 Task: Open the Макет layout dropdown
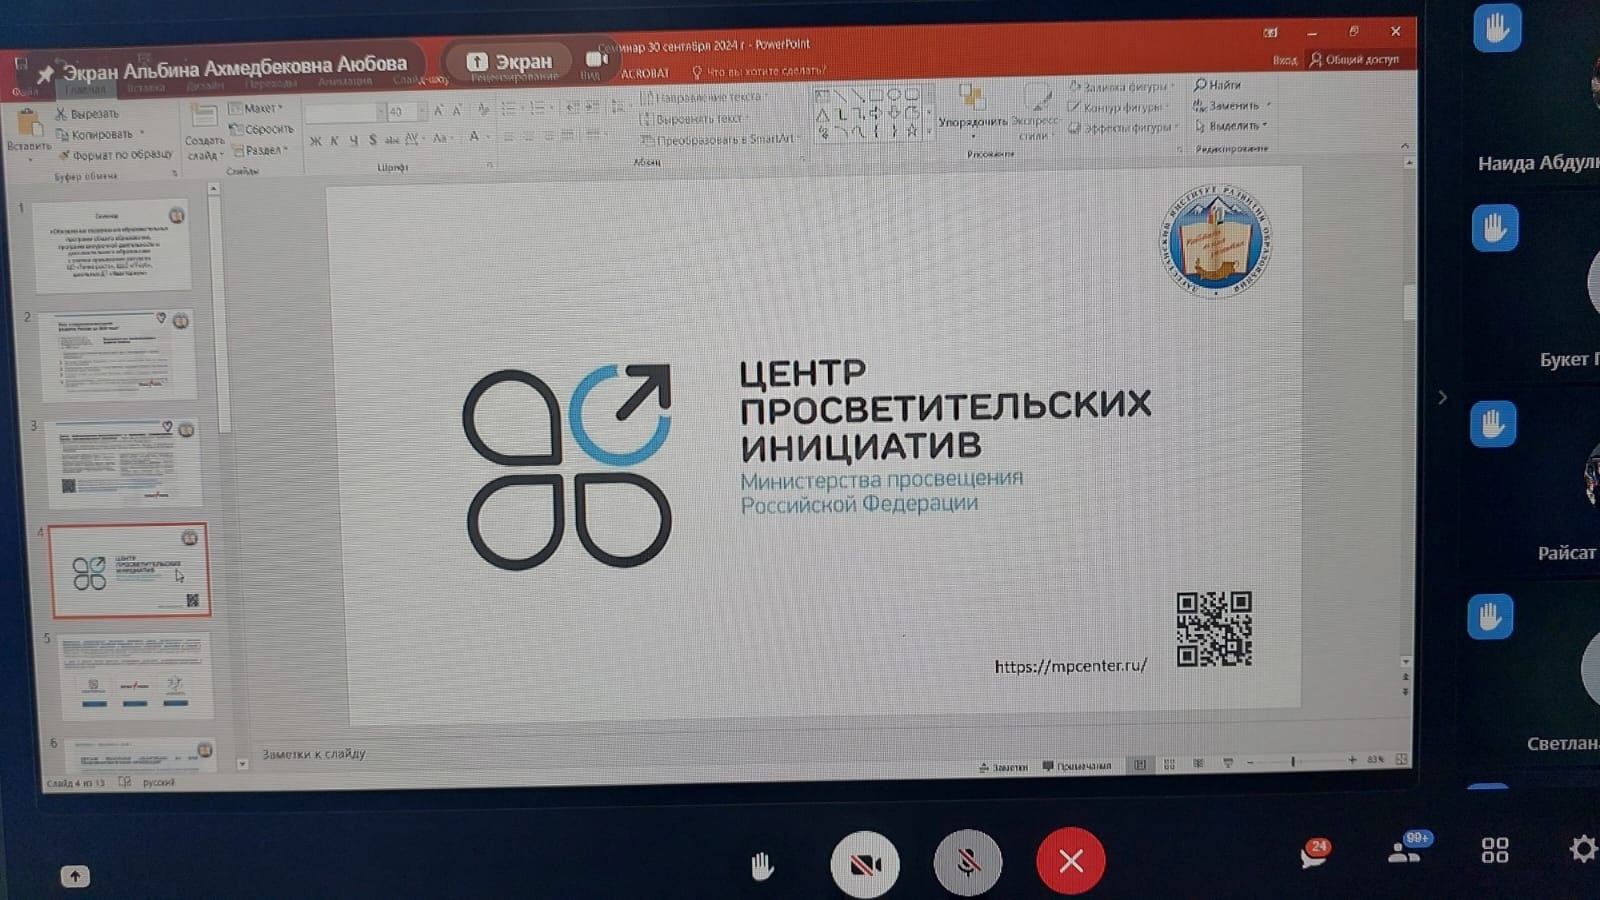click(257, 108)
